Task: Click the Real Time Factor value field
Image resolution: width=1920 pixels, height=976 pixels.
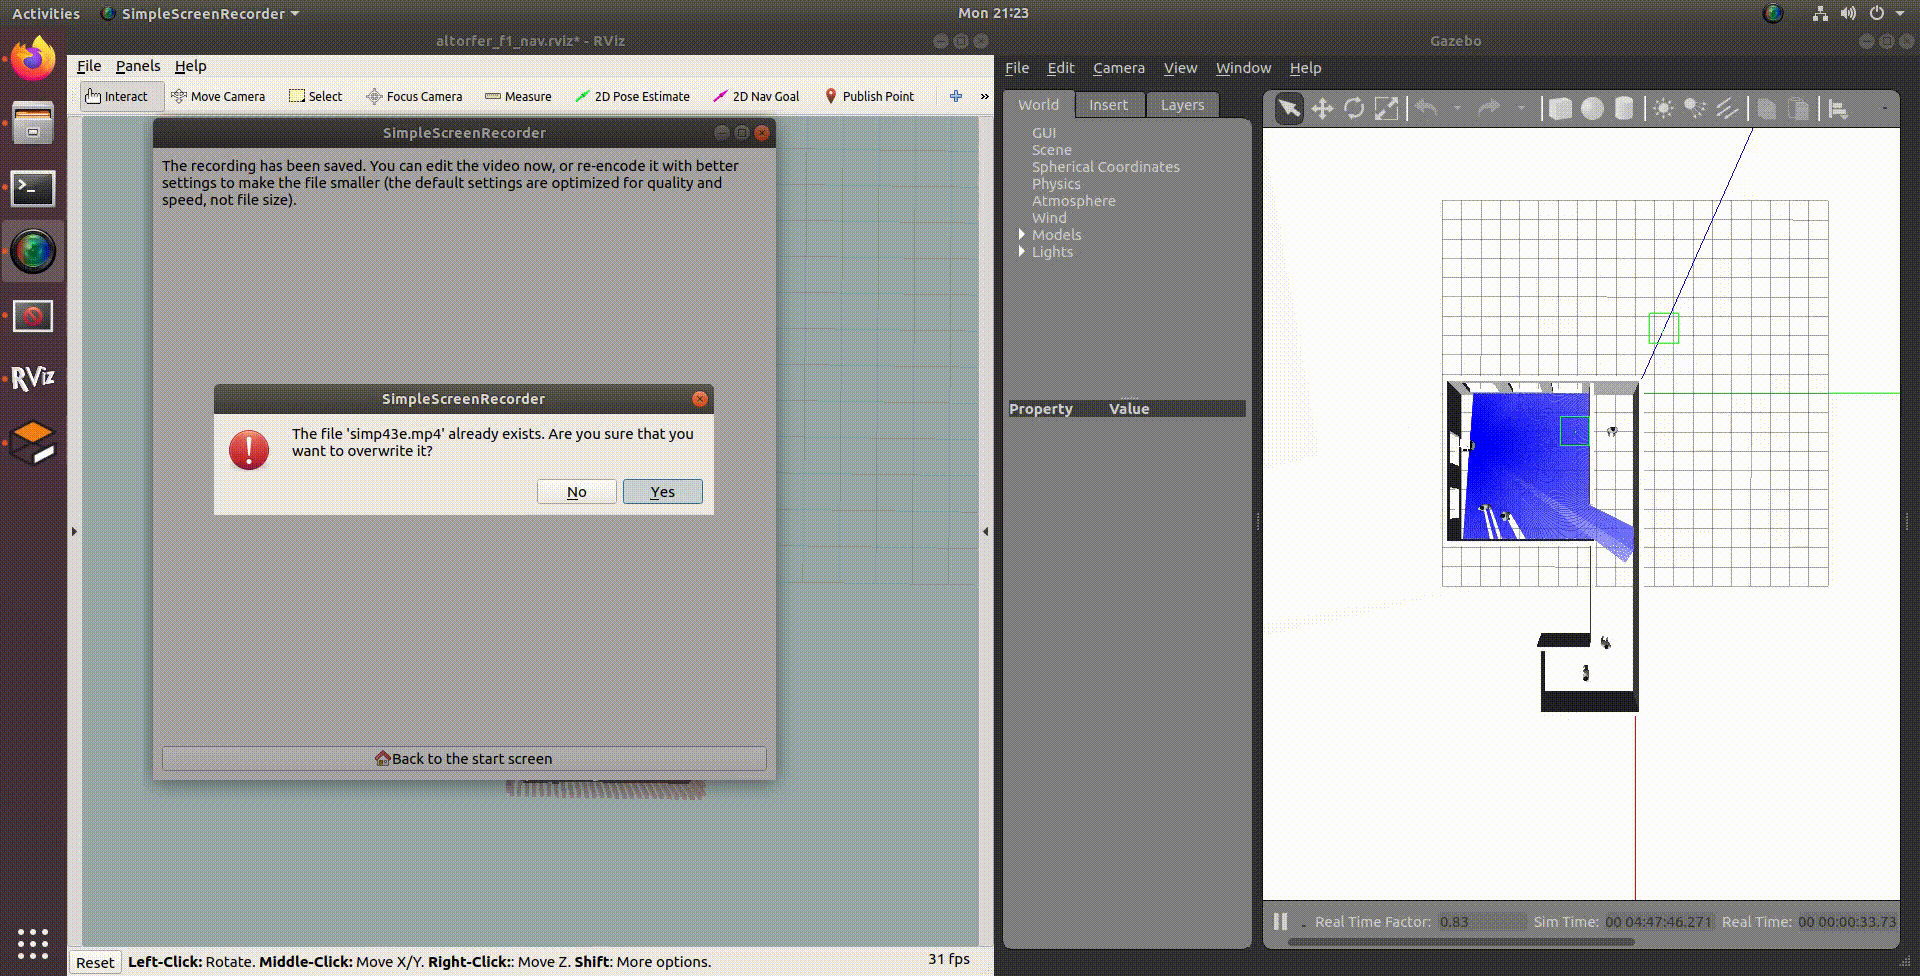Action: tap(1482, 922)
